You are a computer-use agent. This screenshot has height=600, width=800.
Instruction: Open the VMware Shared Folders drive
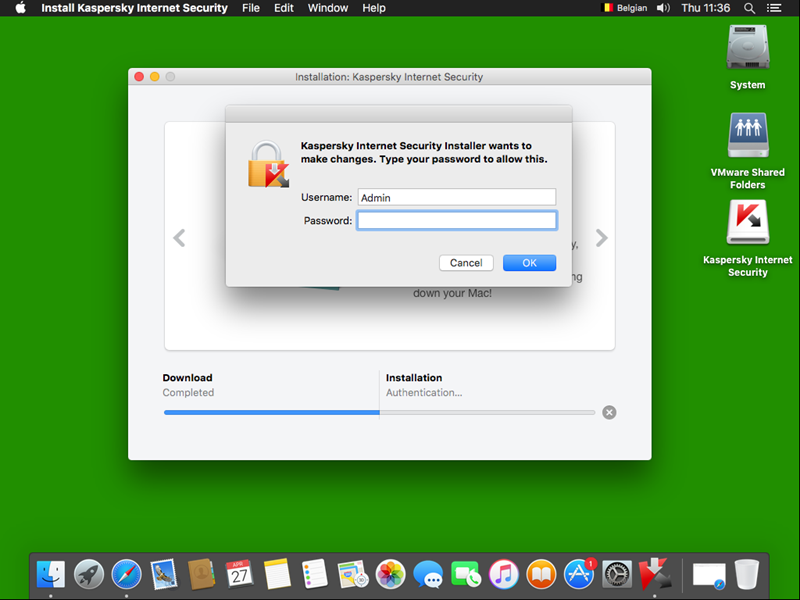747,136
